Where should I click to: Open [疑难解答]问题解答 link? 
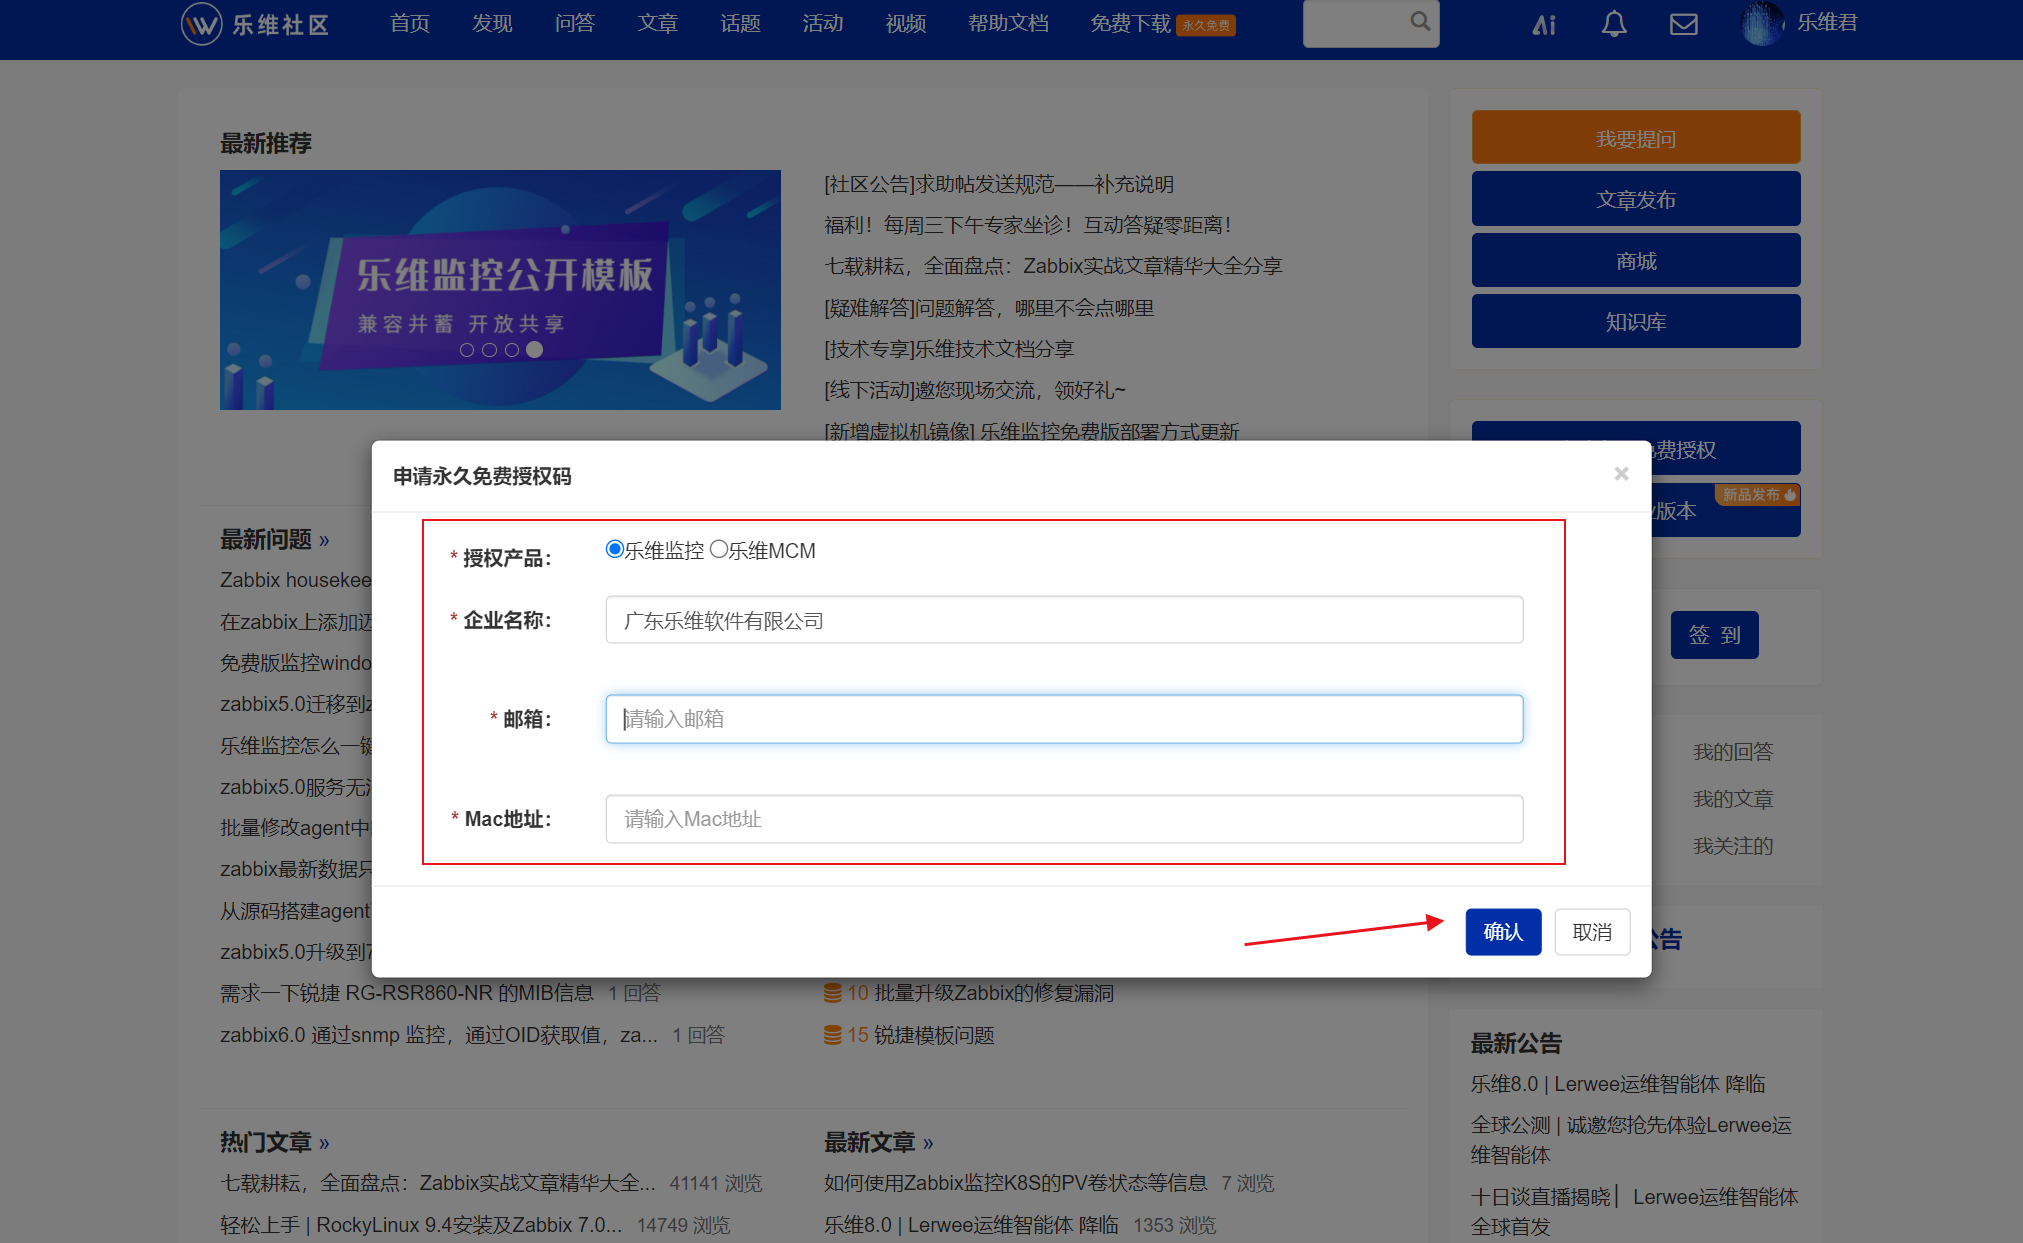[989, 308]
